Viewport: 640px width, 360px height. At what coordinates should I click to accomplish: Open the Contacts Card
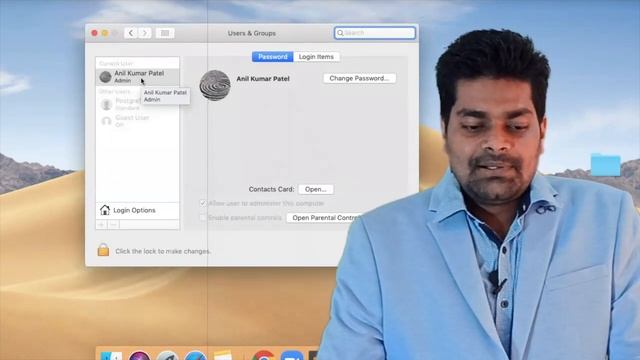(316, 189)
